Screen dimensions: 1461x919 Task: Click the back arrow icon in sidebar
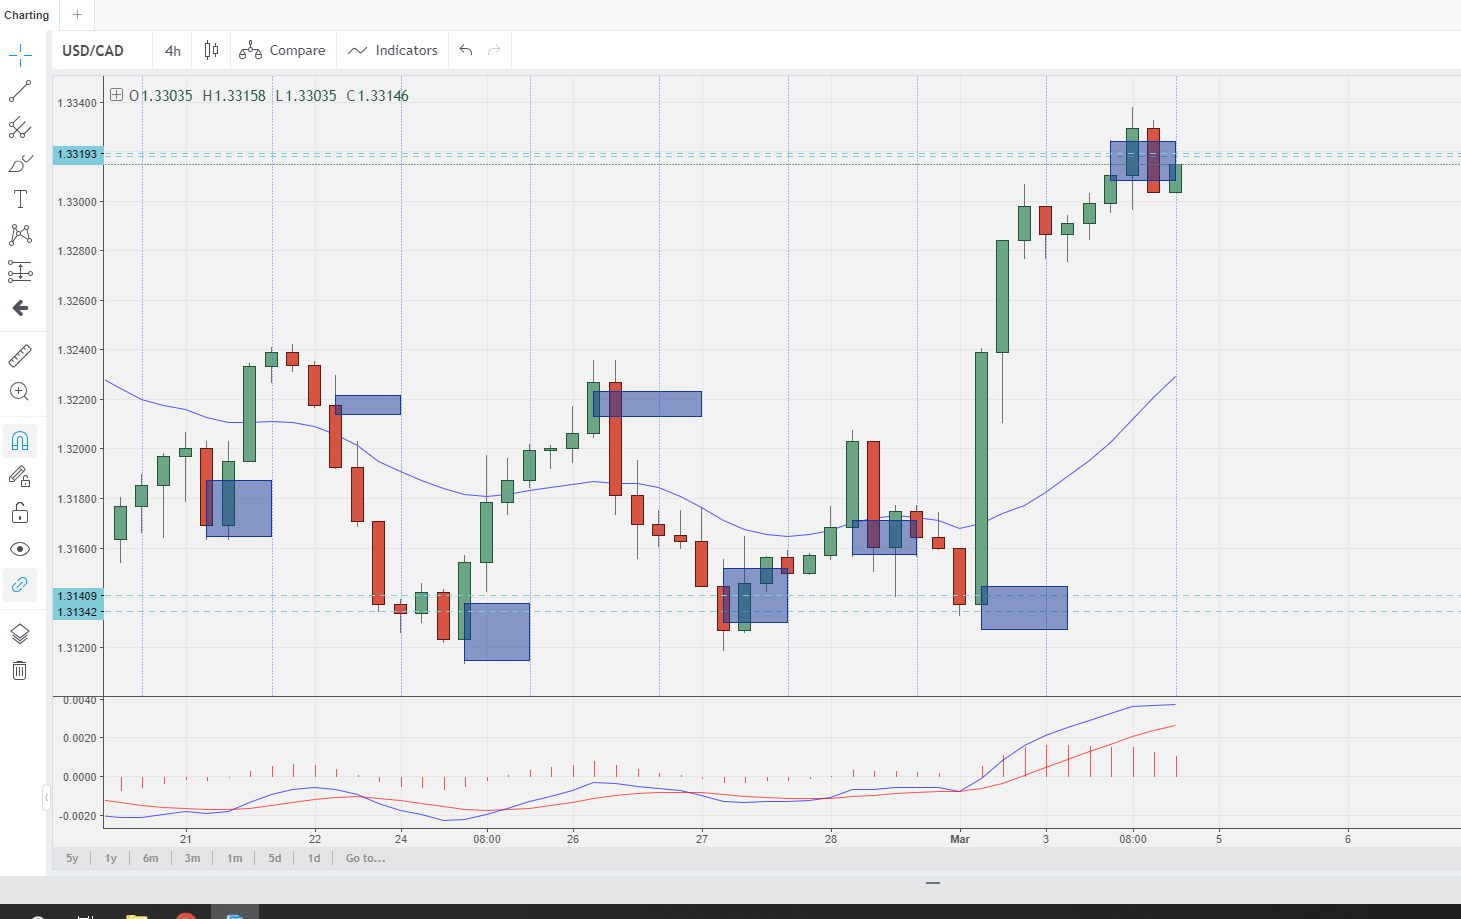pyautogui.click(x=20, y=308)
